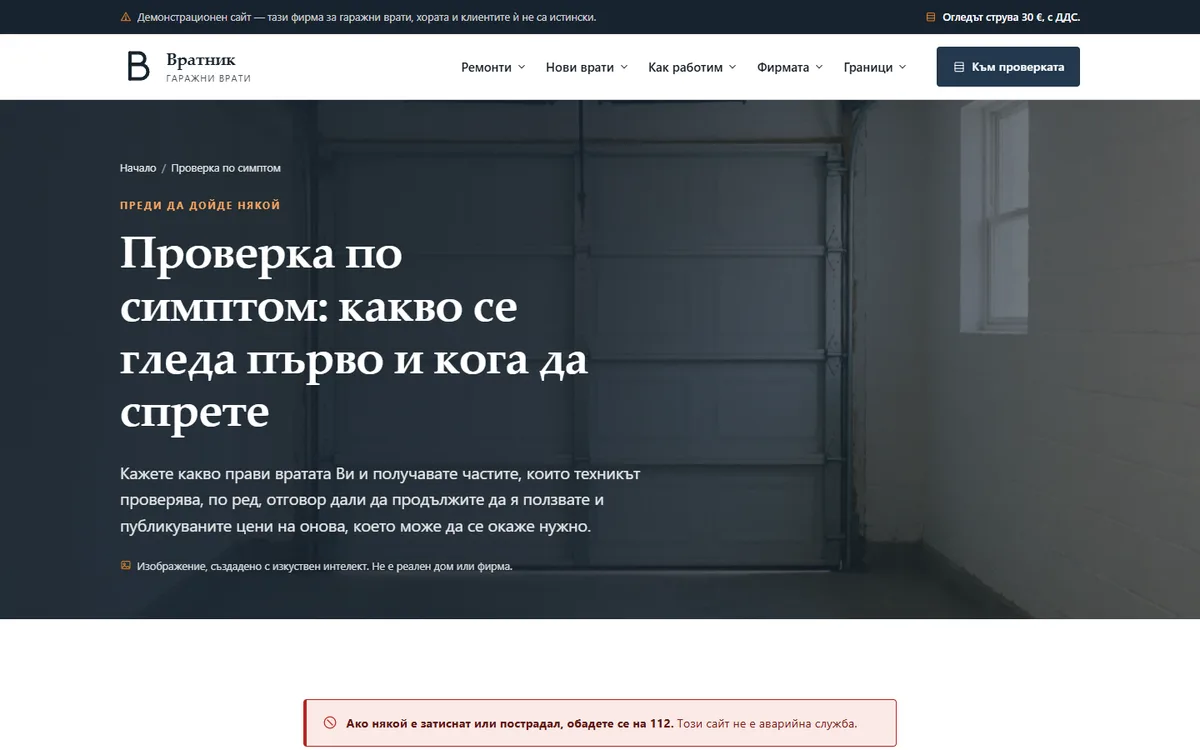Screen dimensions: 1200x750
Task: Expand the Нови врати menu
Action: click(587, 67)
